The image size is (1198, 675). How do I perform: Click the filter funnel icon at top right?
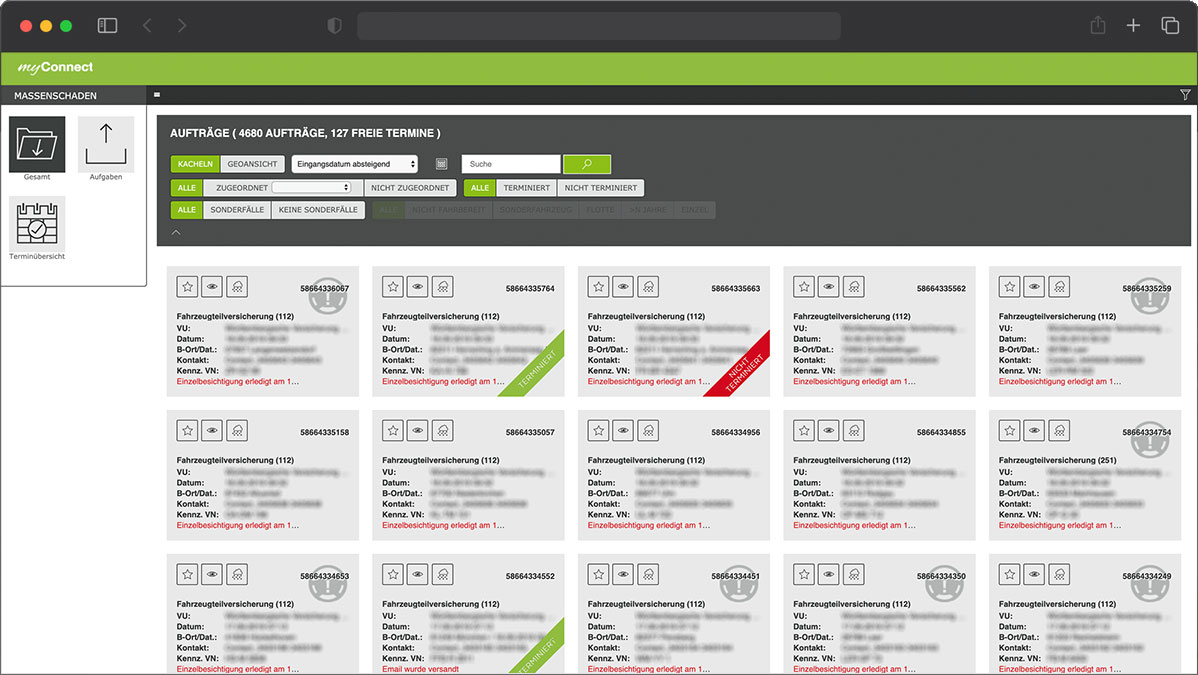(x=1185, y=95)
